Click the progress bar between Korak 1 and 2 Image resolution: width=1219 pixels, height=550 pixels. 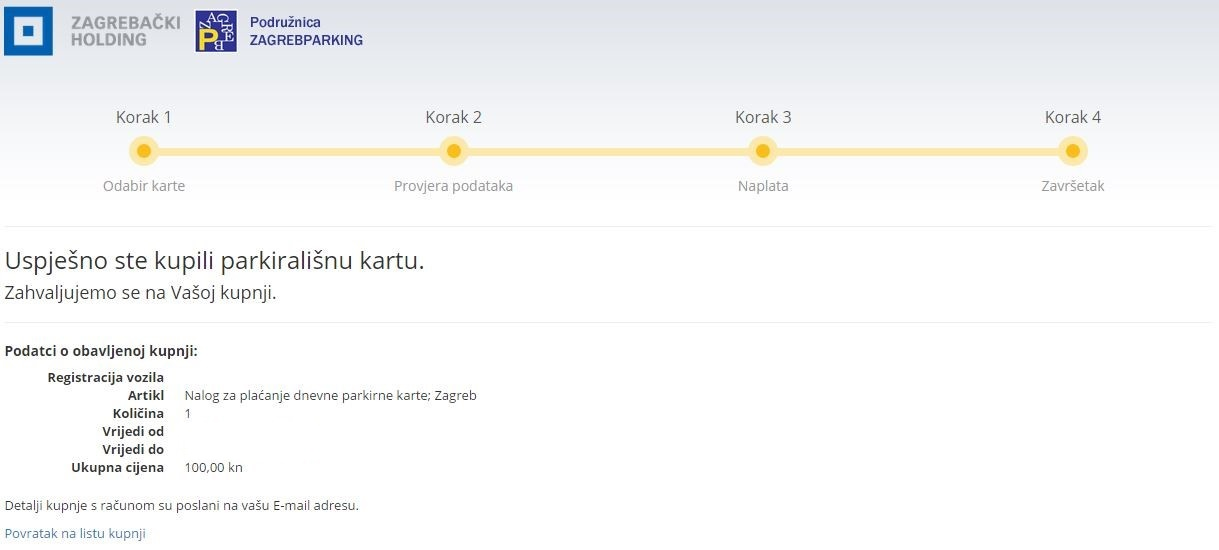pos(300,152)
